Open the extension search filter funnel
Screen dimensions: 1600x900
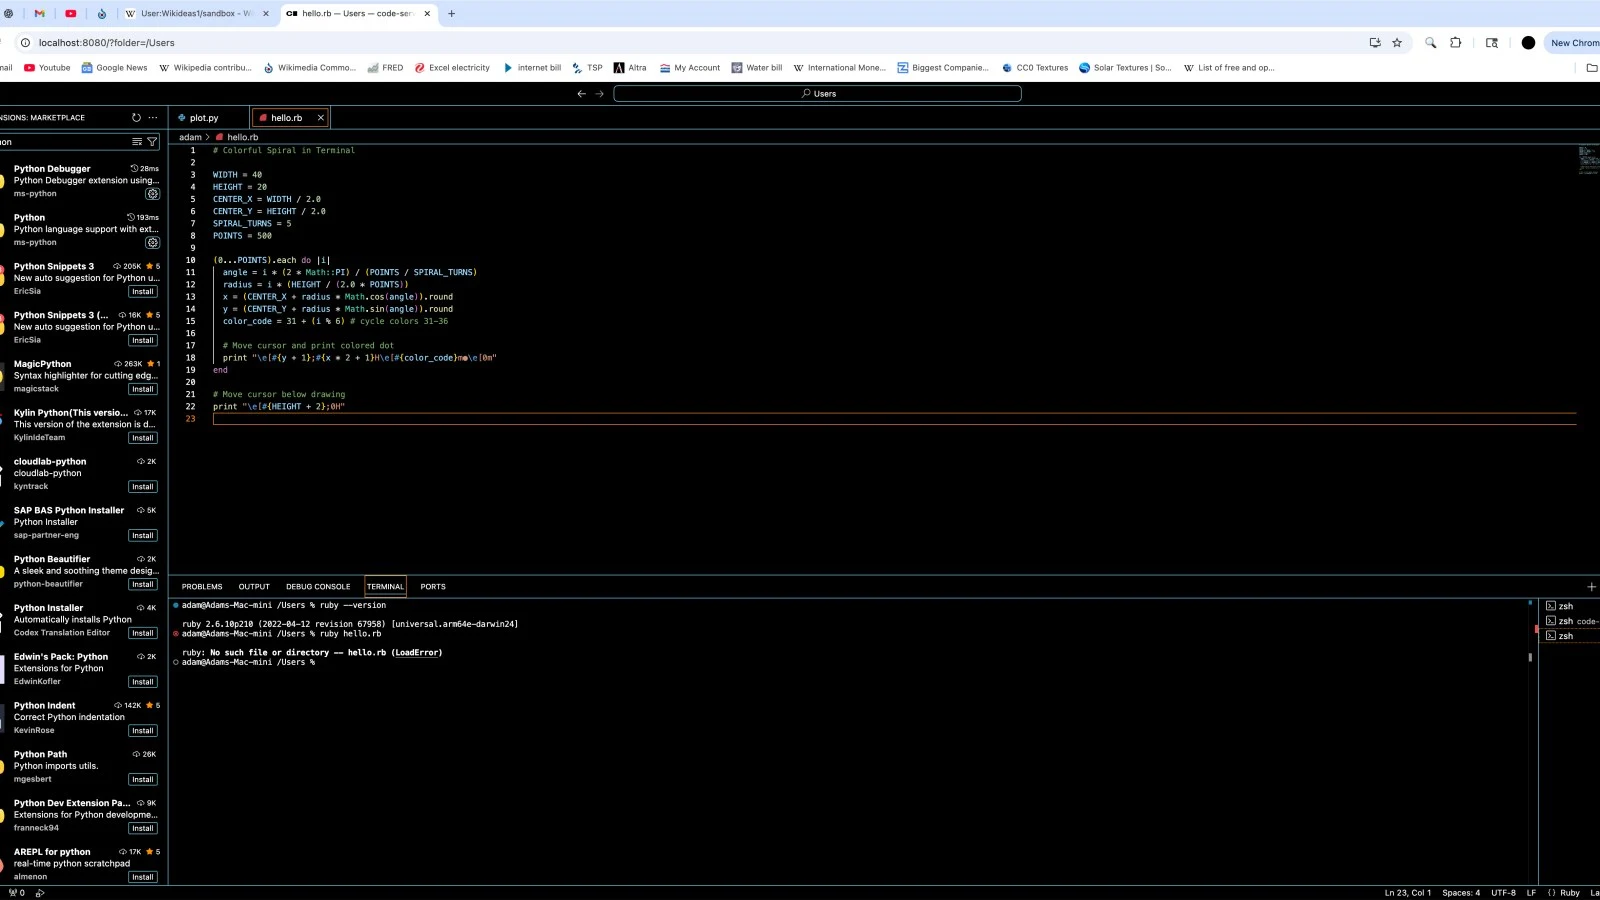tap(152, 142)
